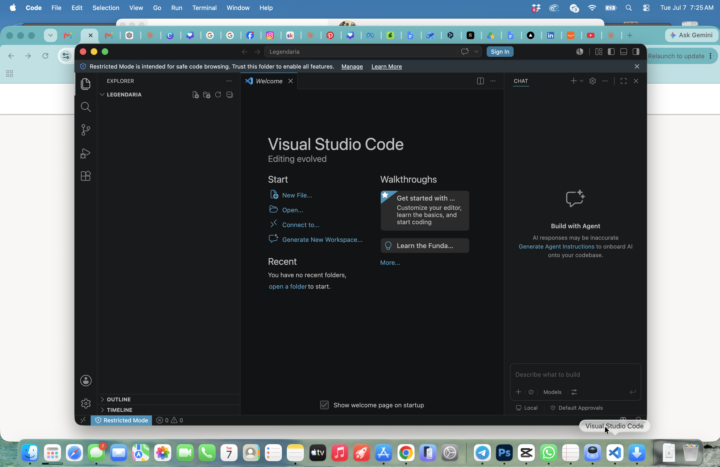Open Google Chrome from the Dock

click(x=405, y=453)
